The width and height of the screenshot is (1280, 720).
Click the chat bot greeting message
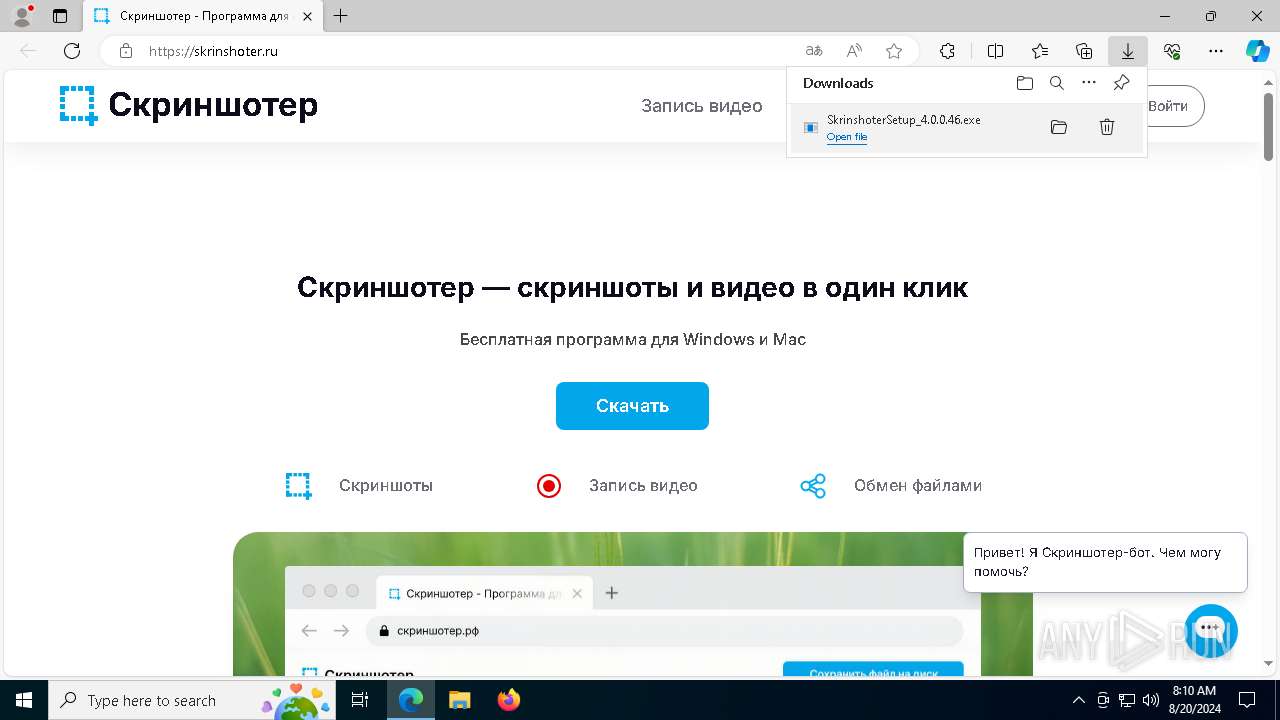(1105, 562)
